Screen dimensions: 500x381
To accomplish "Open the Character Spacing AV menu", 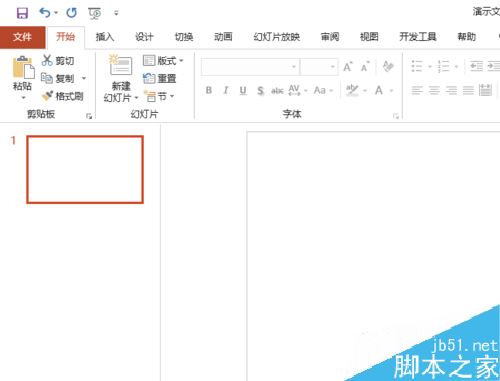I will click(x=298, y=90).
